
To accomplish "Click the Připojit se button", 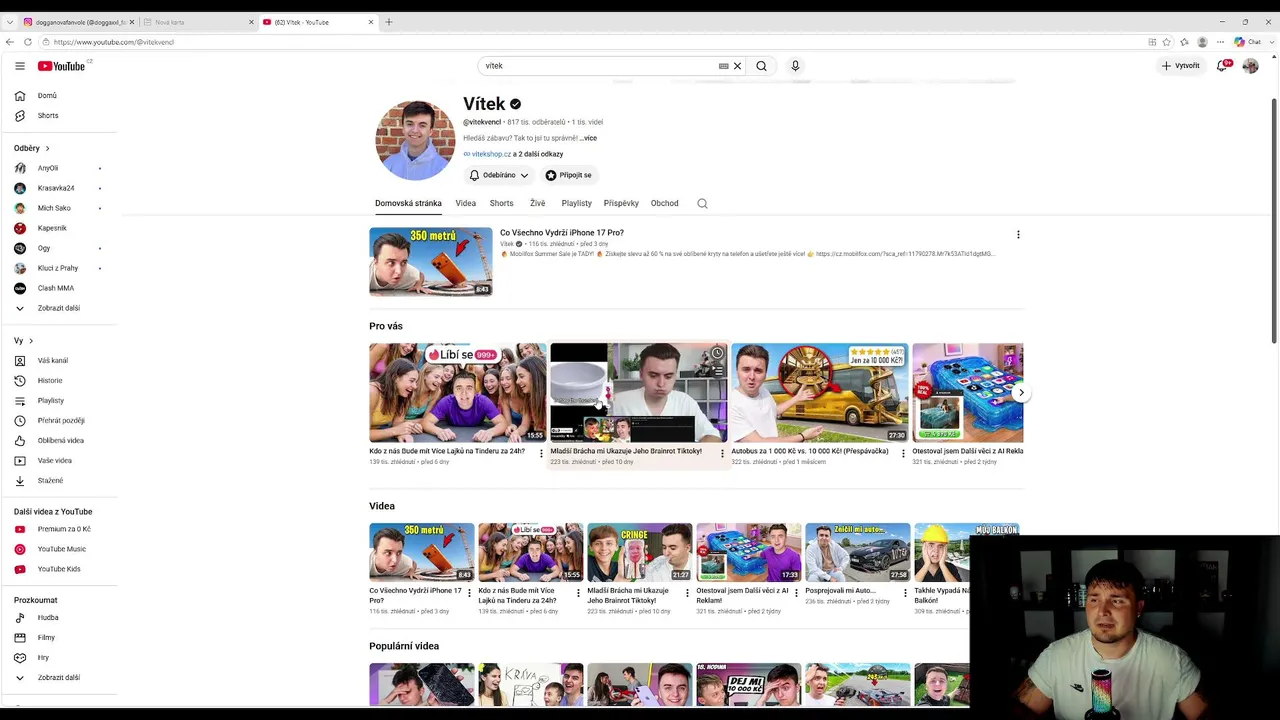I will click(x=569, y=175).
